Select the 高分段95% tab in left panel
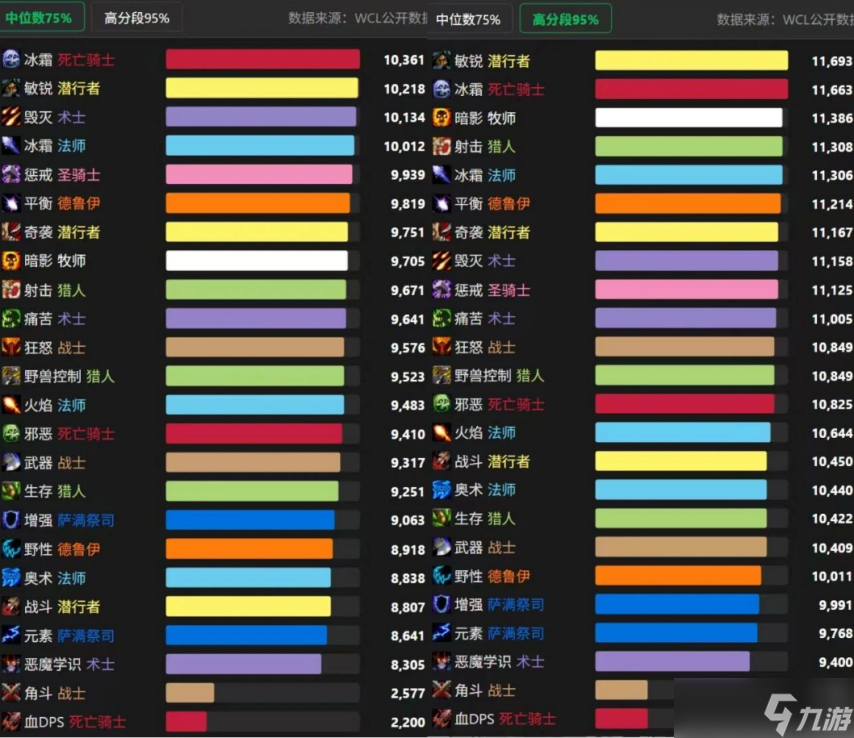This screenshot has height=738, width=854. click(x=136, y=18)
